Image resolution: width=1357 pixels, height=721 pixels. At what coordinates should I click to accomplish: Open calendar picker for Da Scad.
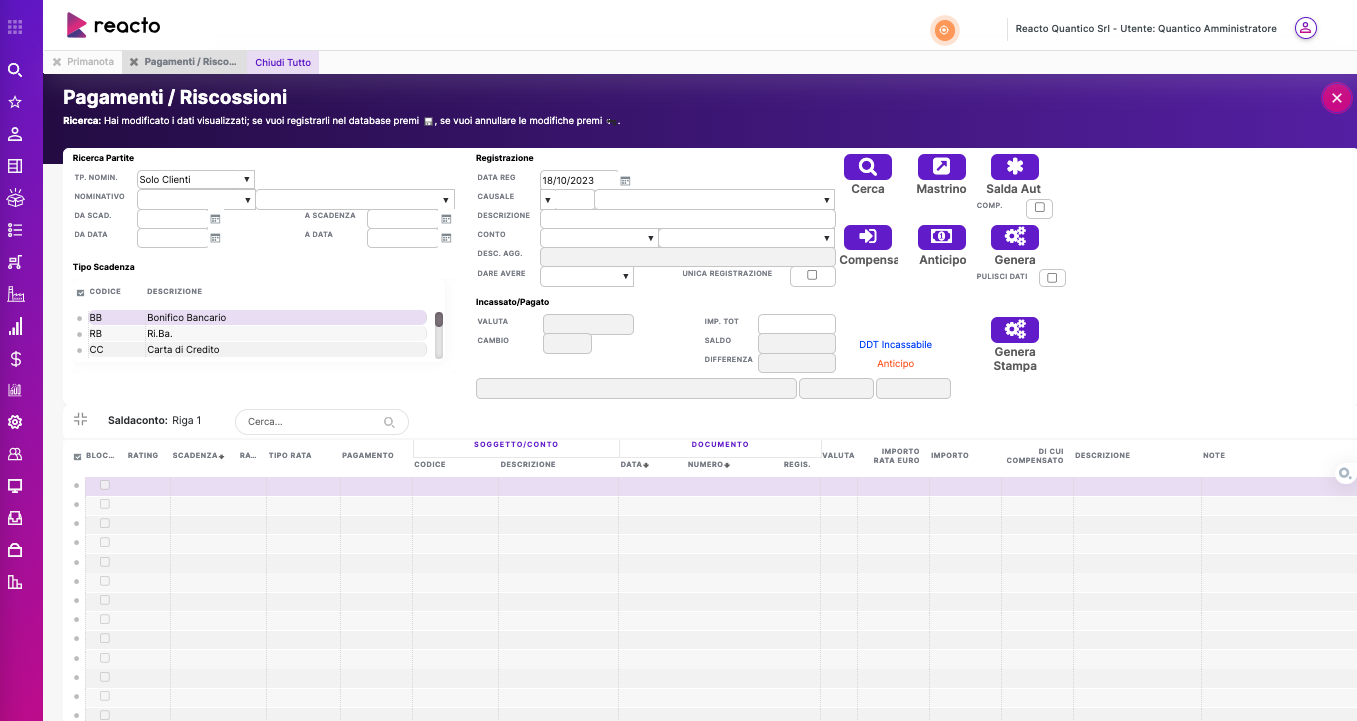pos(215,219)
